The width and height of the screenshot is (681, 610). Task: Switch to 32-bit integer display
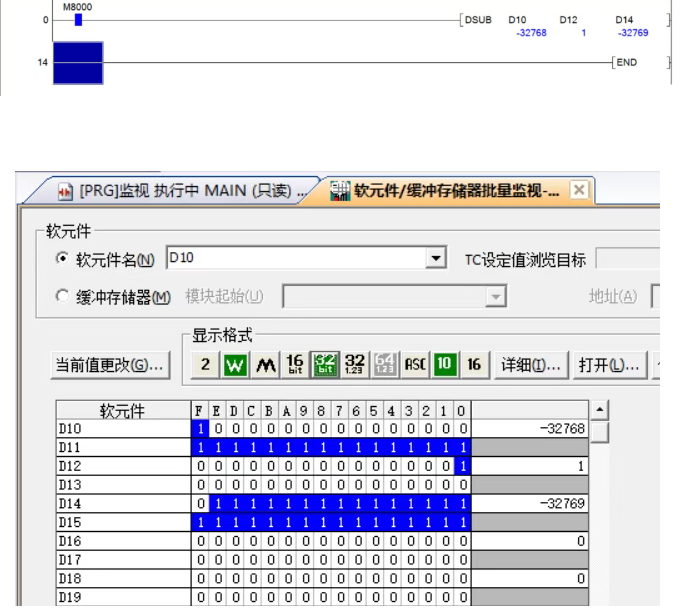pos(325,365)
